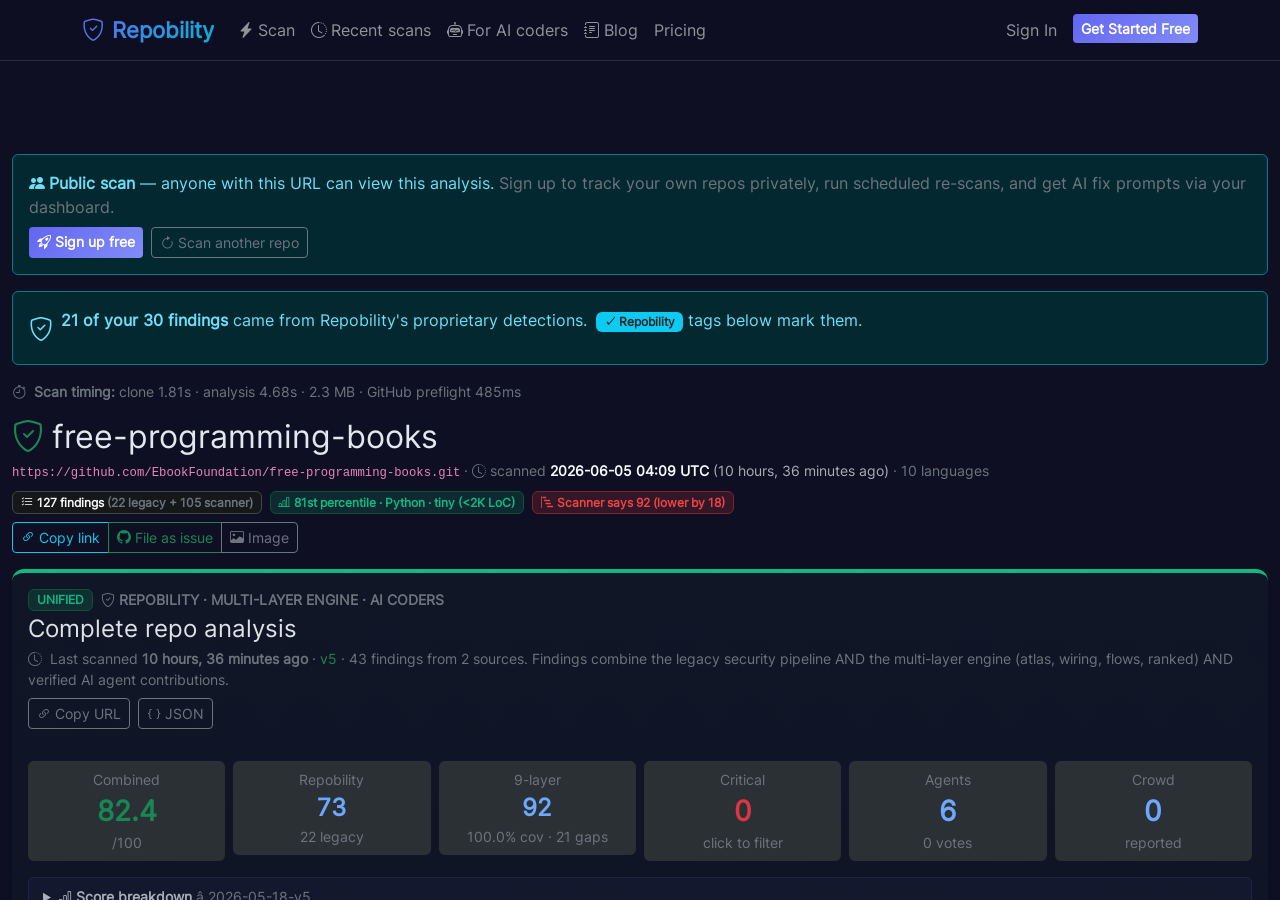Click the Sign up free button

[x=86, y=242]
